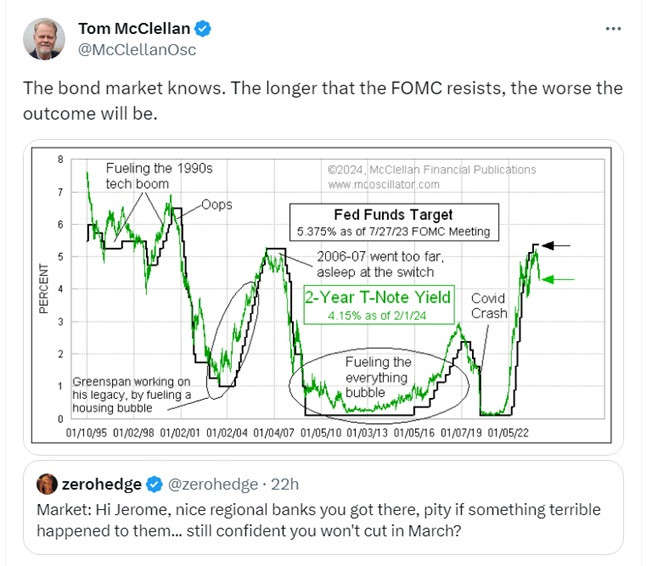Click the Fed Funds Target label box
Viewport: 646px width, 566px height.
coord(394,222)
